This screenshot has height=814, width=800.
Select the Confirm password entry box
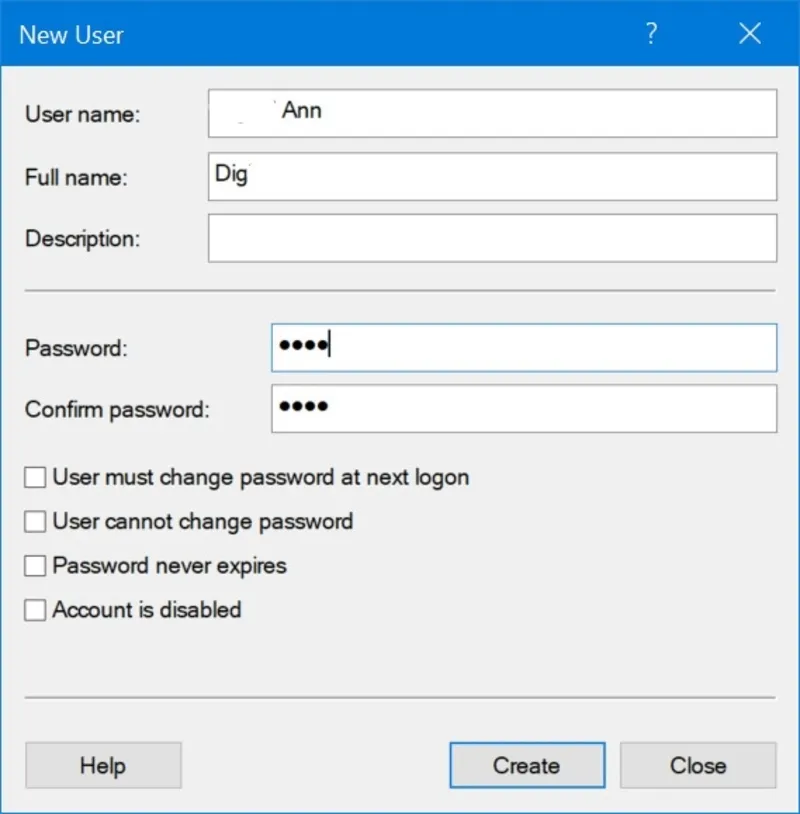(x=523, y=409)
